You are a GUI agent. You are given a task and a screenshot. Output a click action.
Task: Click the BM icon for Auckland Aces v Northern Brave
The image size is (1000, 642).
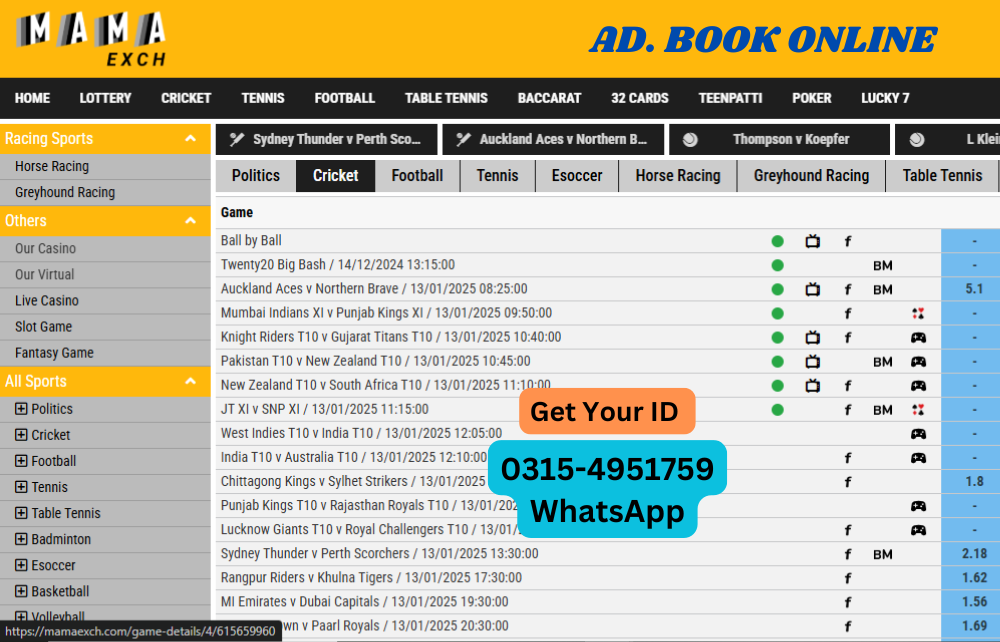tap(883, 289)
